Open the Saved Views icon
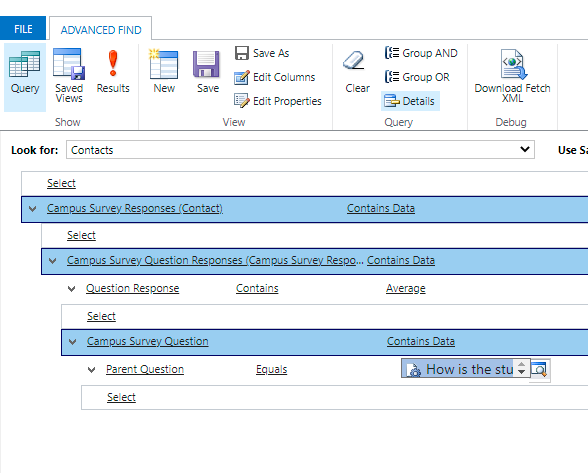The image size is (588, 473). coord(69,76)
